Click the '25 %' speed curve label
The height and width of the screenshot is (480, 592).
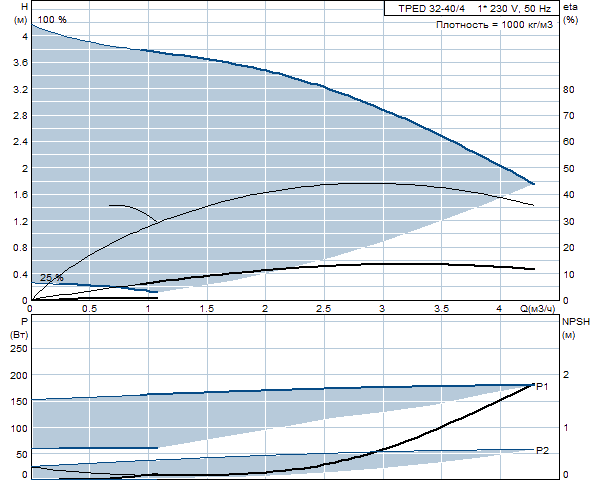point(52,278)
